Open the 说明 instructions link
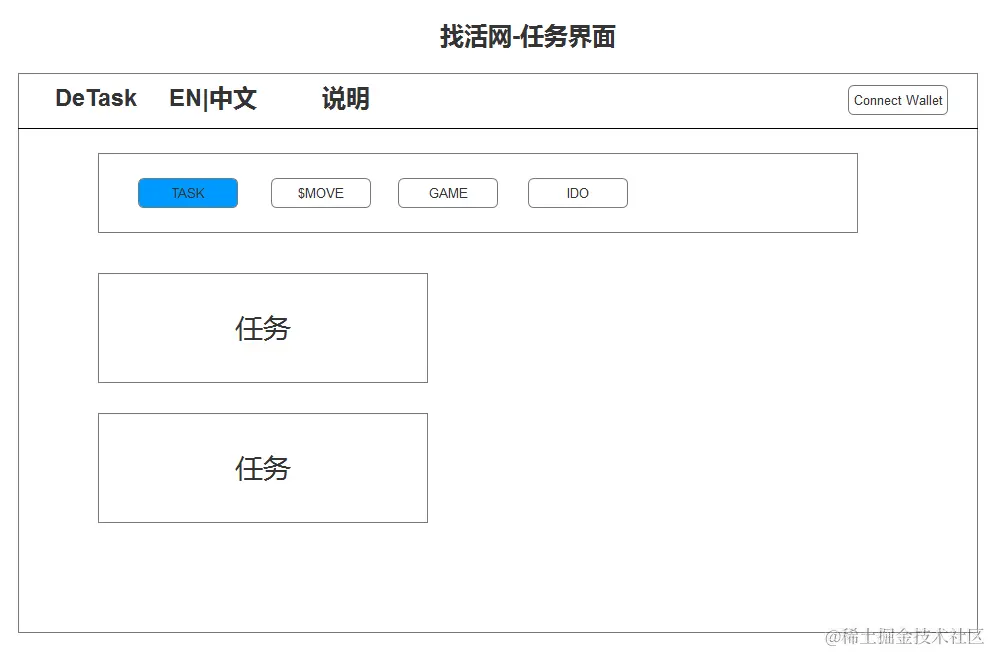Viewport: 991px width, 653px height. (346, 99)
